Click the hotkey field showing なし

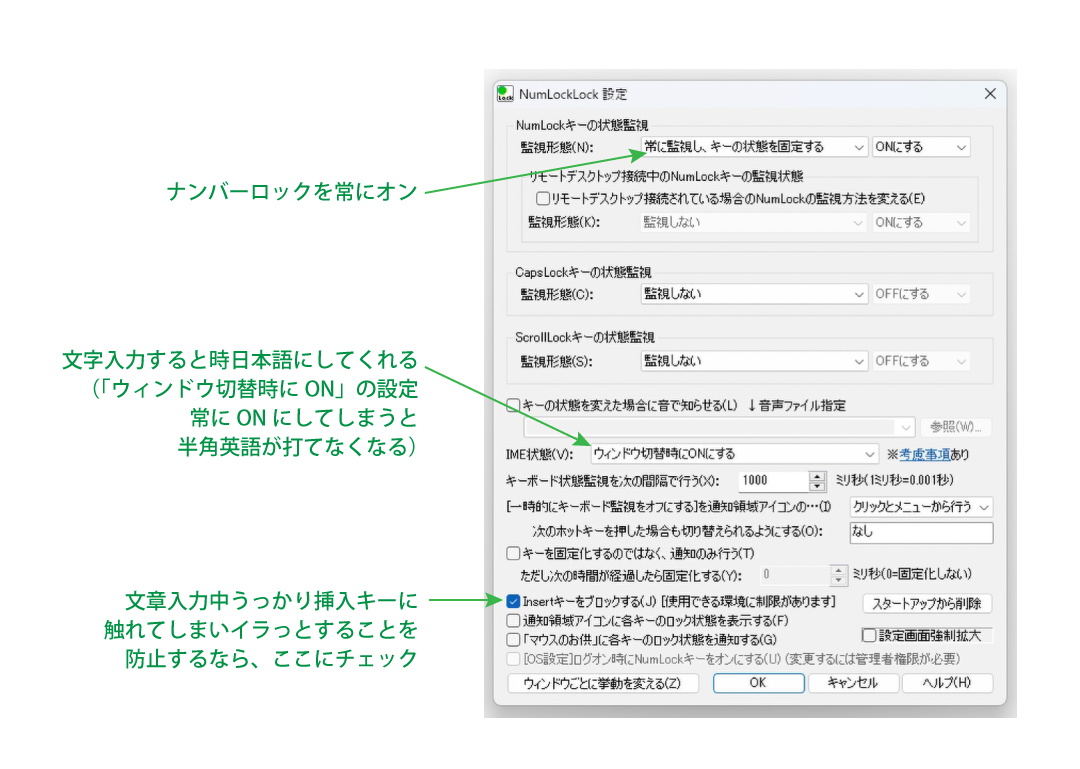pos(921,532)
